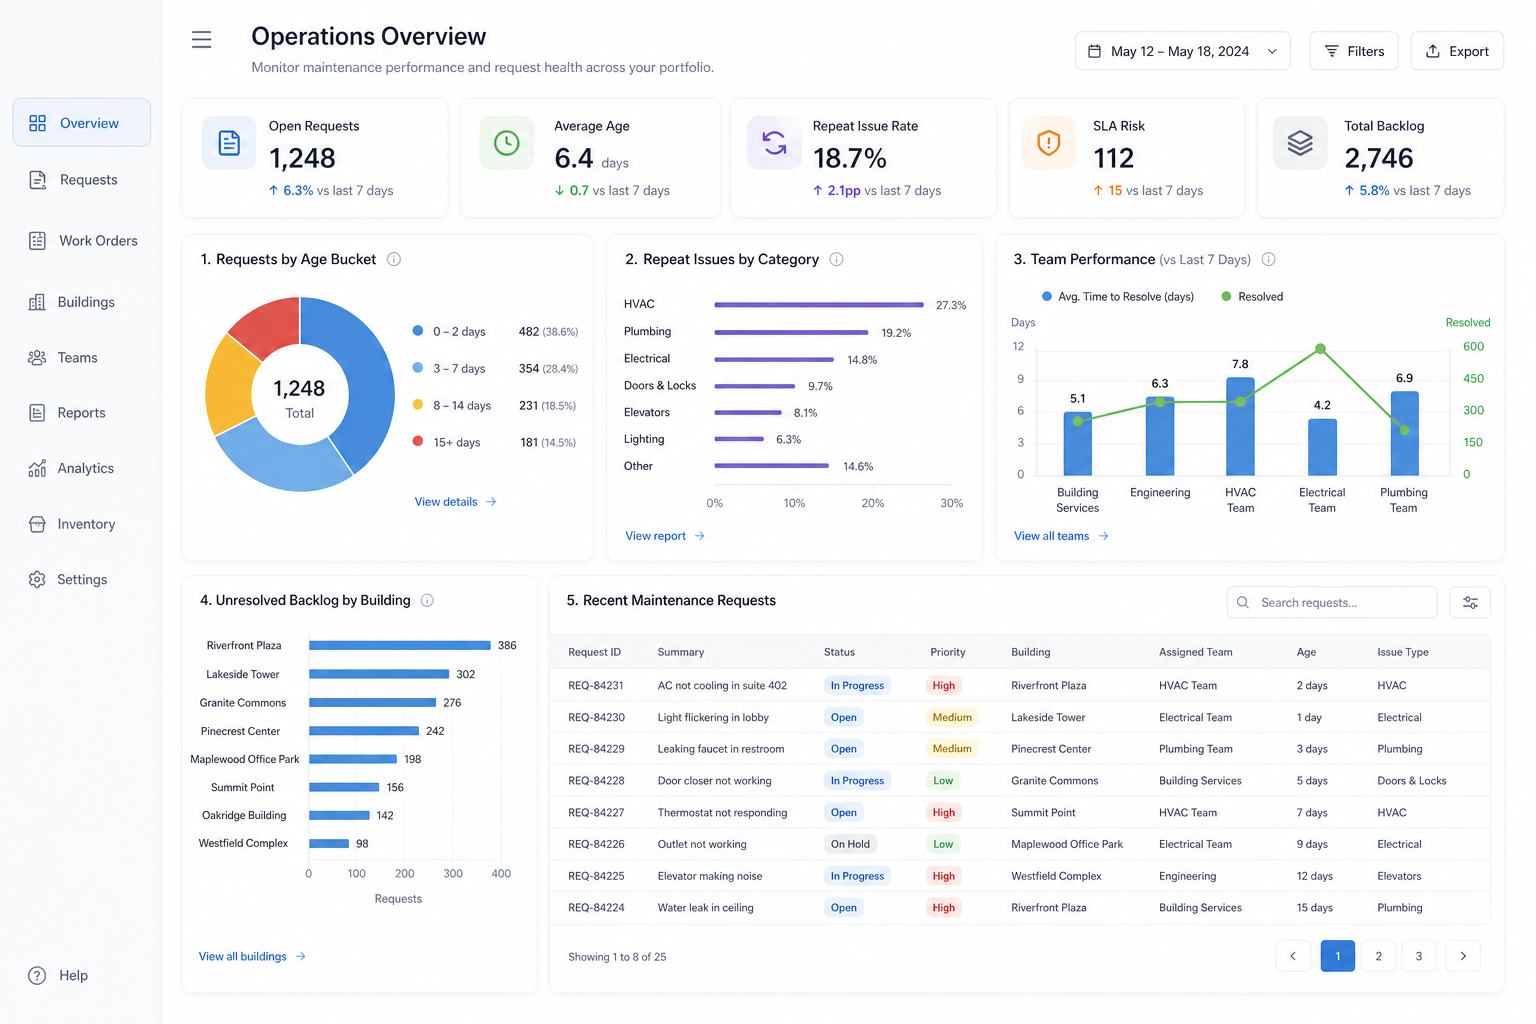This screenshot has width=1536, height=1024.
Task: Open View all teams link
Action: tap(1061, 536)
